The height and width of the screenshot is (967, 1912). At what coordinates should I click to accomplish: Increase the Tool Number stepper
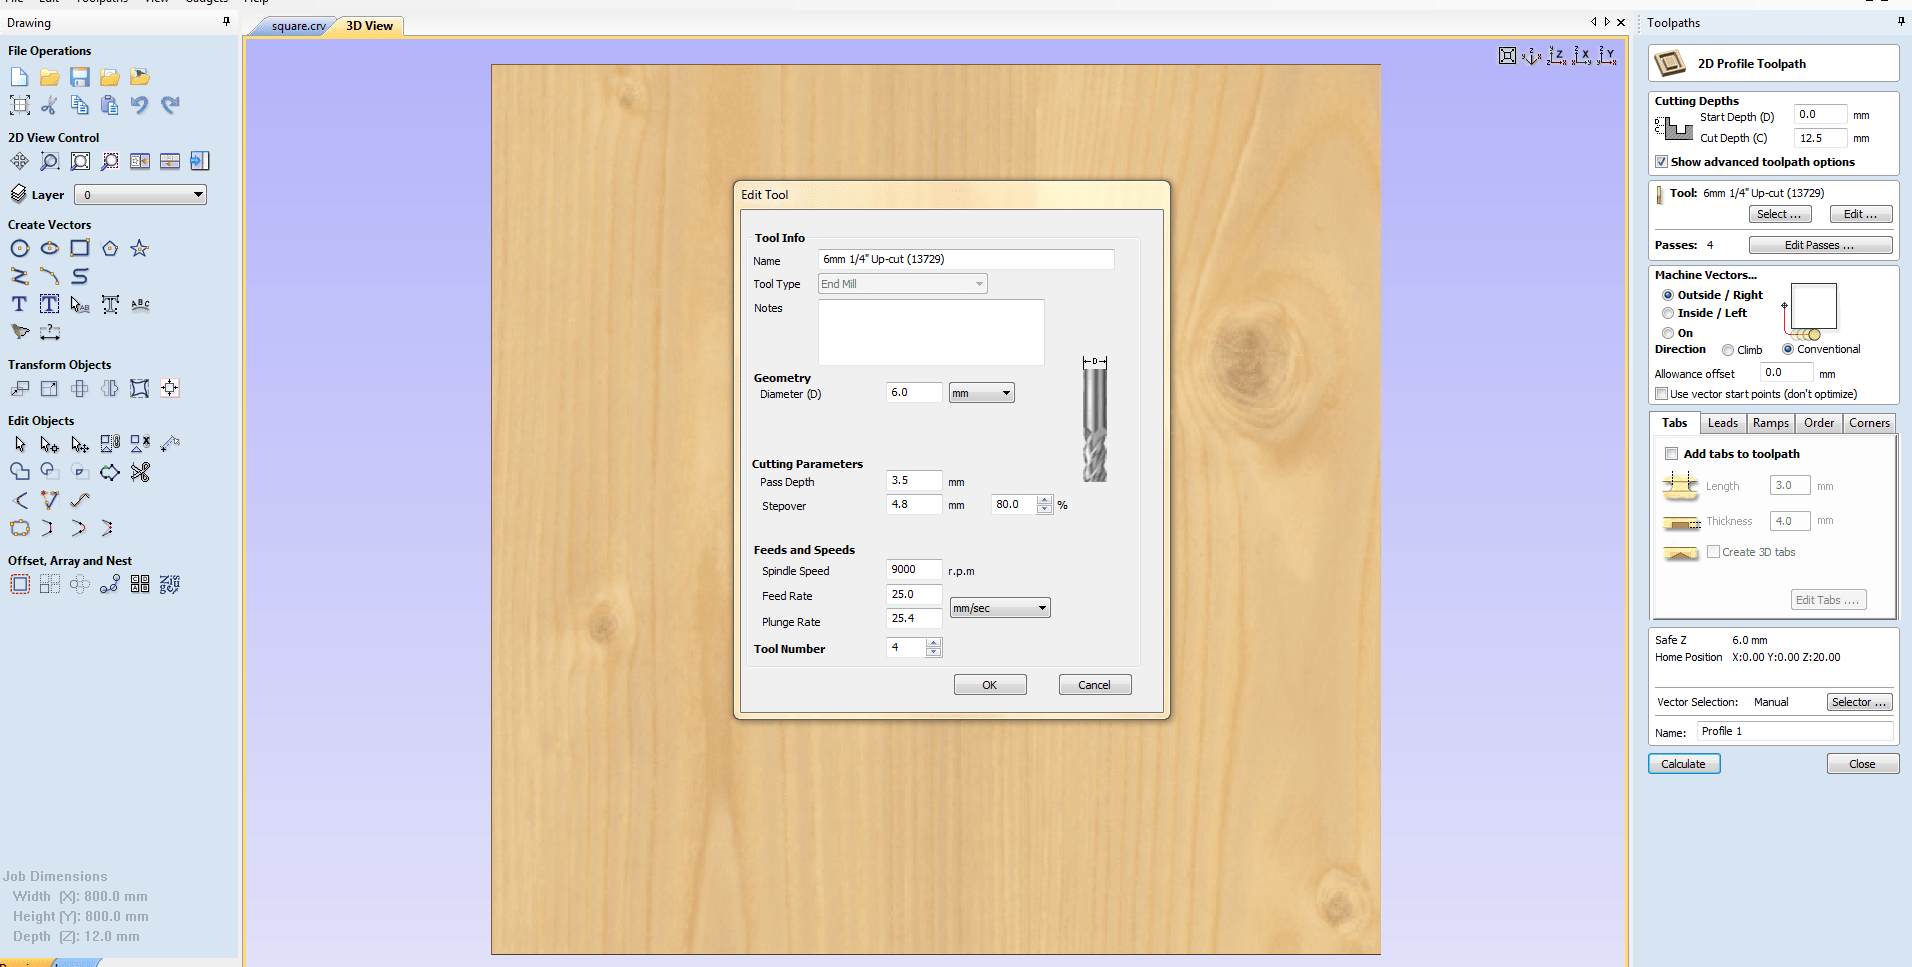tap(934, 643)
